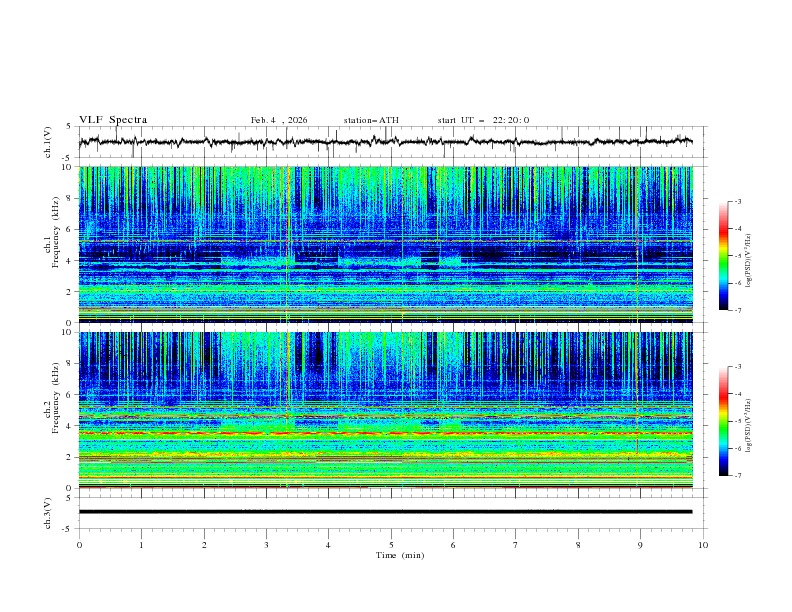Click the ch.2 spectrogram colorbar

[x=723, y=421]
